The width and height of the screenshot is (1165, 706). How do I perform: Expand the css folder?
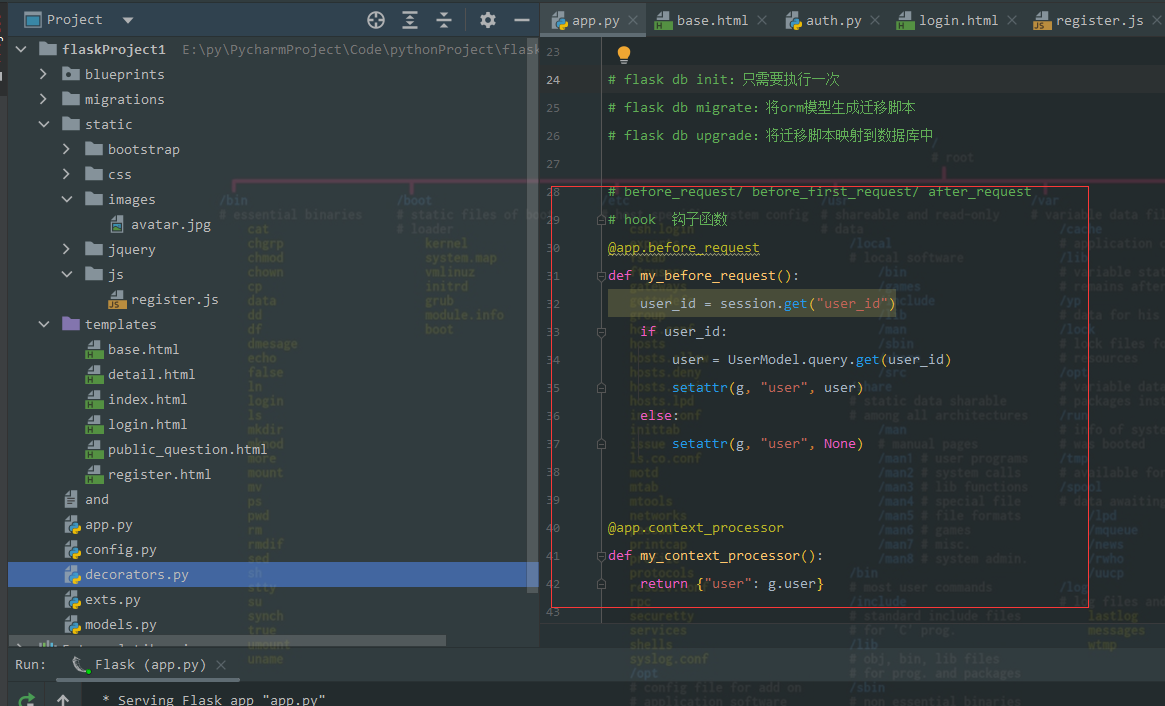click(66, 174)
